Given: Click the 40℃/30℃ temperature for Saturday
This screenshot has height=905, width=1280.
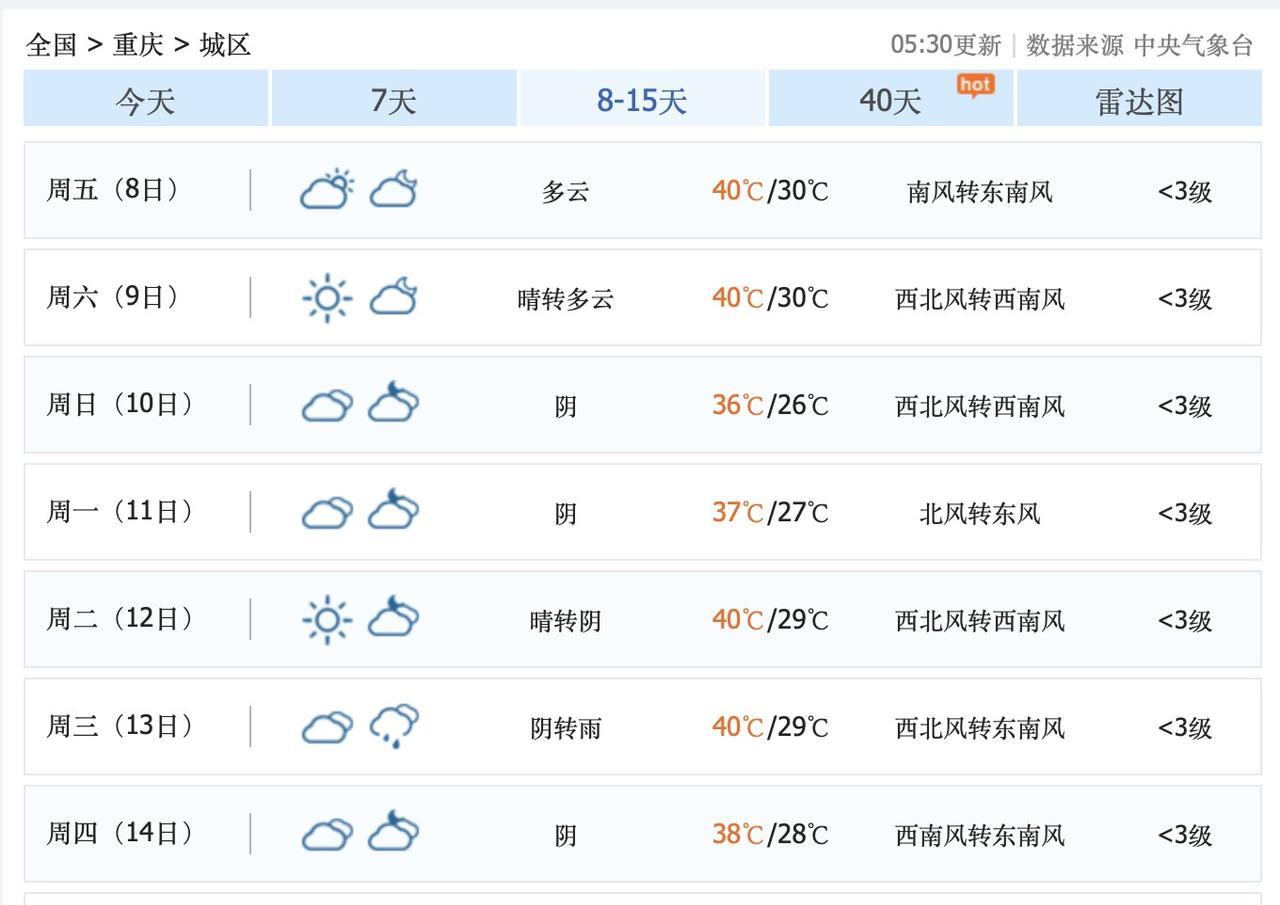Looking at the screenshot, I should click(770, 298).
